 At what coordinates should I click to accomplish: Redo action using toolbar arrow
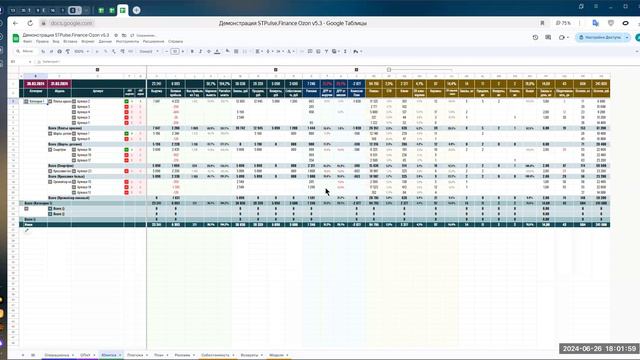pos(51,51)
